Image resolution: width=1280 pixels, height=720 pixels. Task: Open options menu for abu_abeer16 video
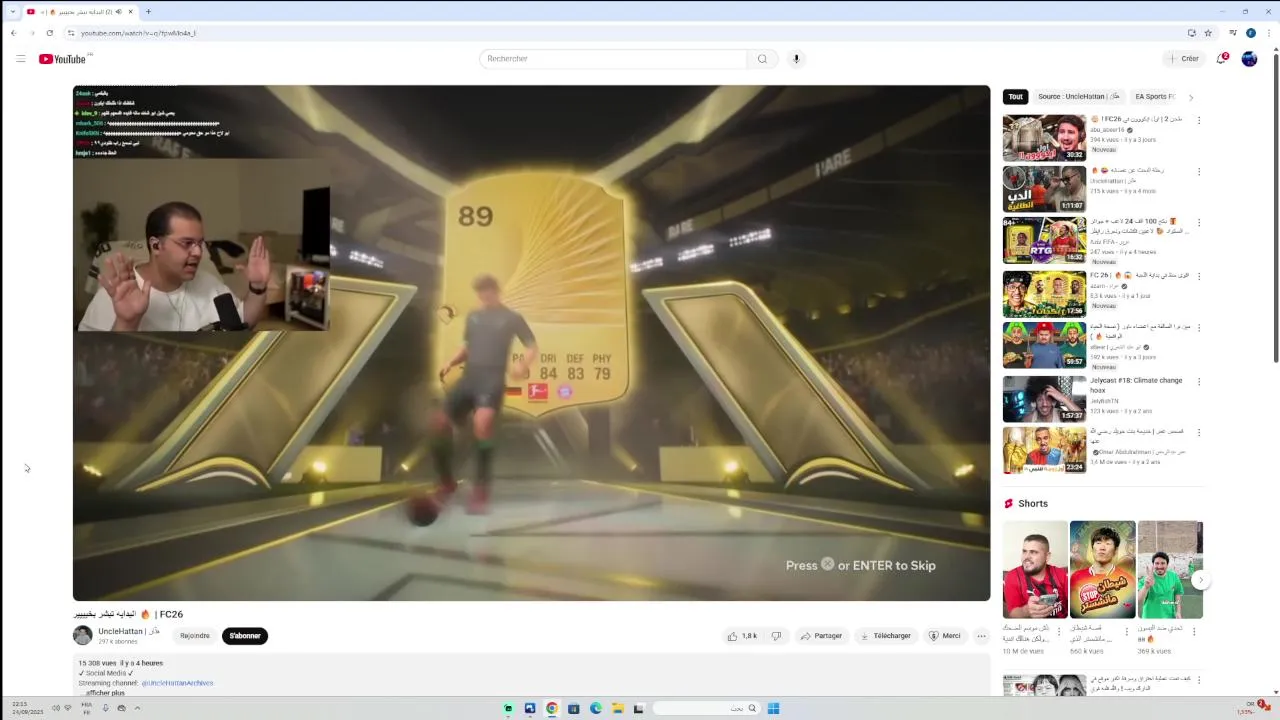click(x=1199, y=120)
